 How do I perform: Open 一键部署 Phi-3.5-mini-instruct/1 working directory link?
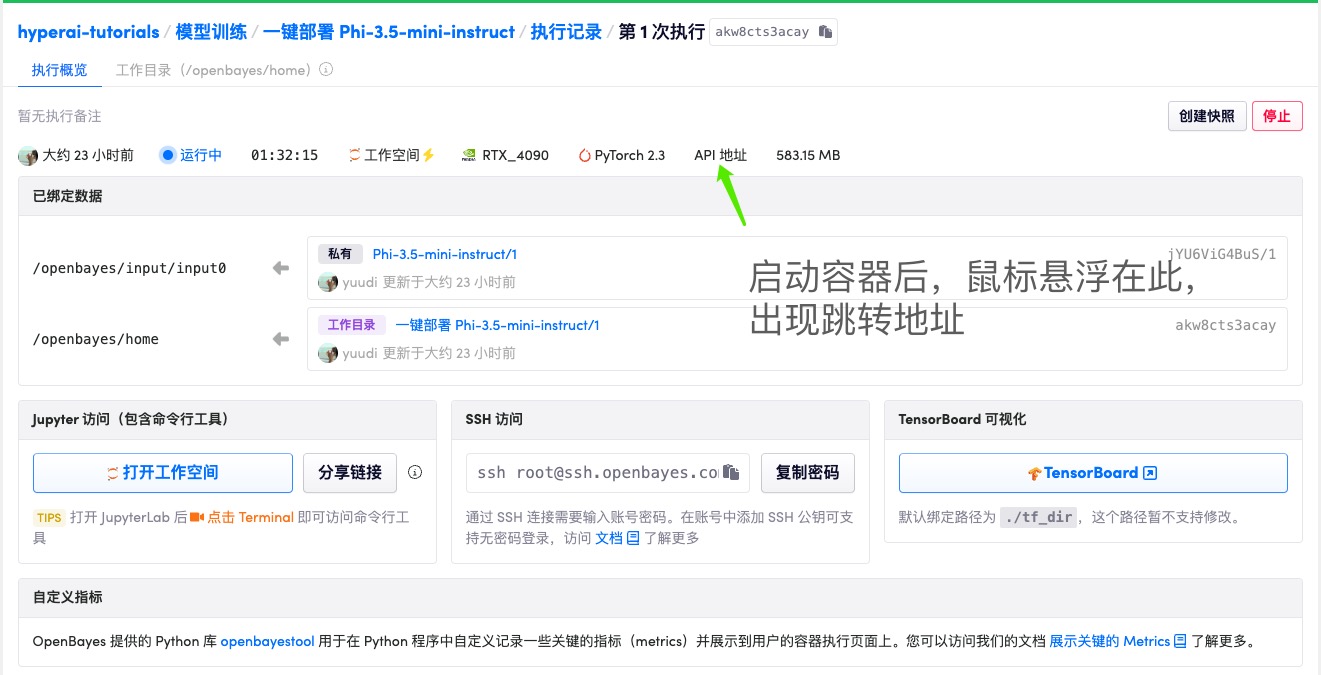pyautogui.click(x=497, y=325)
